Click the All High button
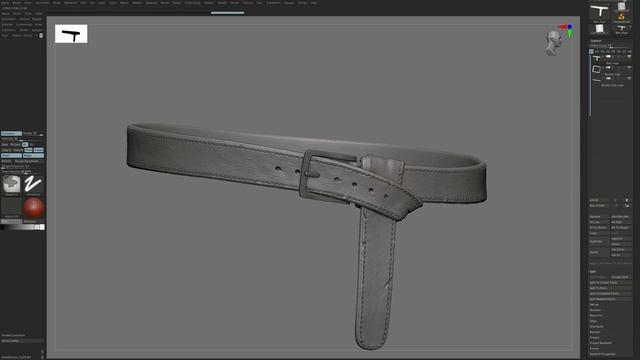This screenshot has height=360, width=640. [x=621, y=222]
